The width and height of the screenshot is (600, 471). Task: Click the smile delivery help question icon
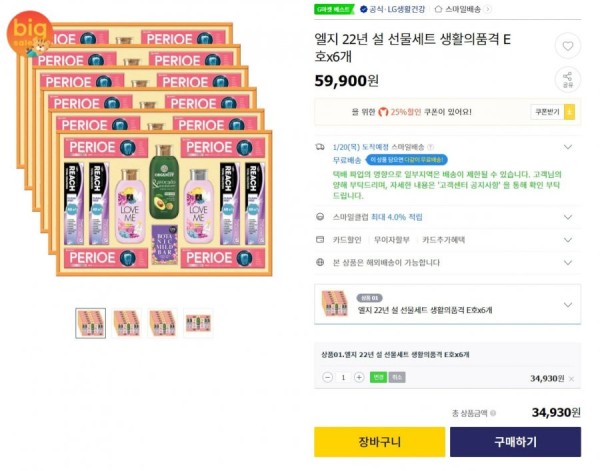pos(430,147)
